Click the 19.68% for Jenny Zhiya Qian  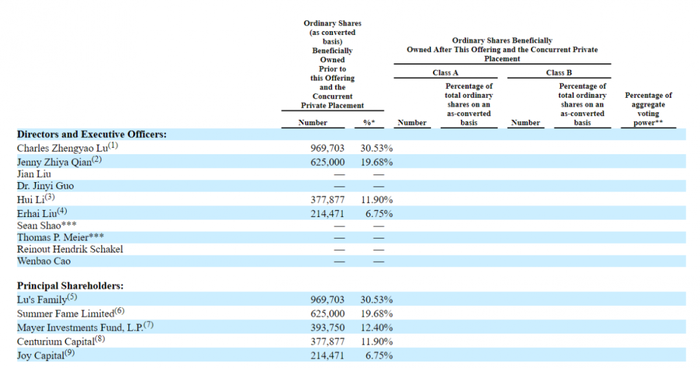pyautogui.click(x=376, y=162)
